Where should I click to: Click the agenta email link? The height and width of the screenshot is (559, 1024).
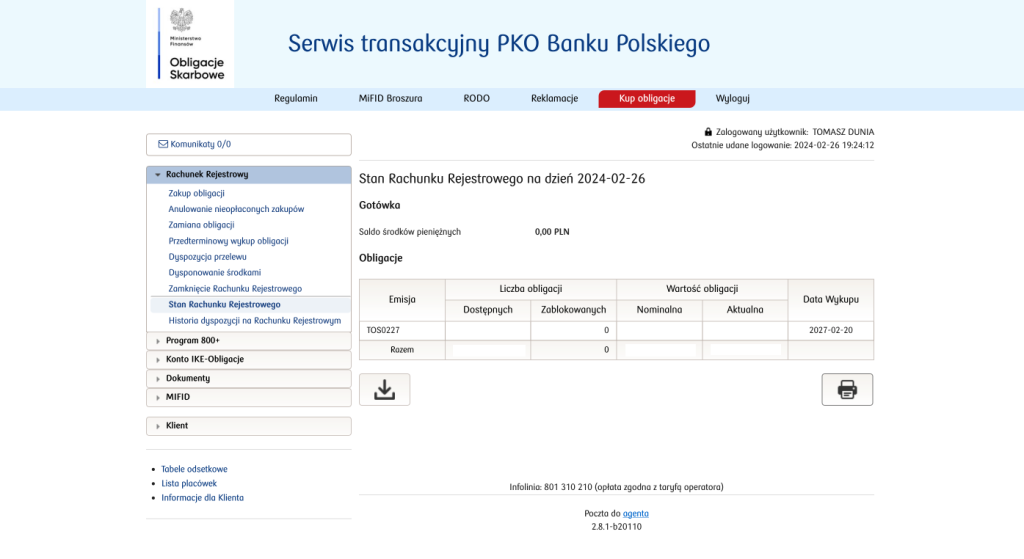tap(636, 513)
